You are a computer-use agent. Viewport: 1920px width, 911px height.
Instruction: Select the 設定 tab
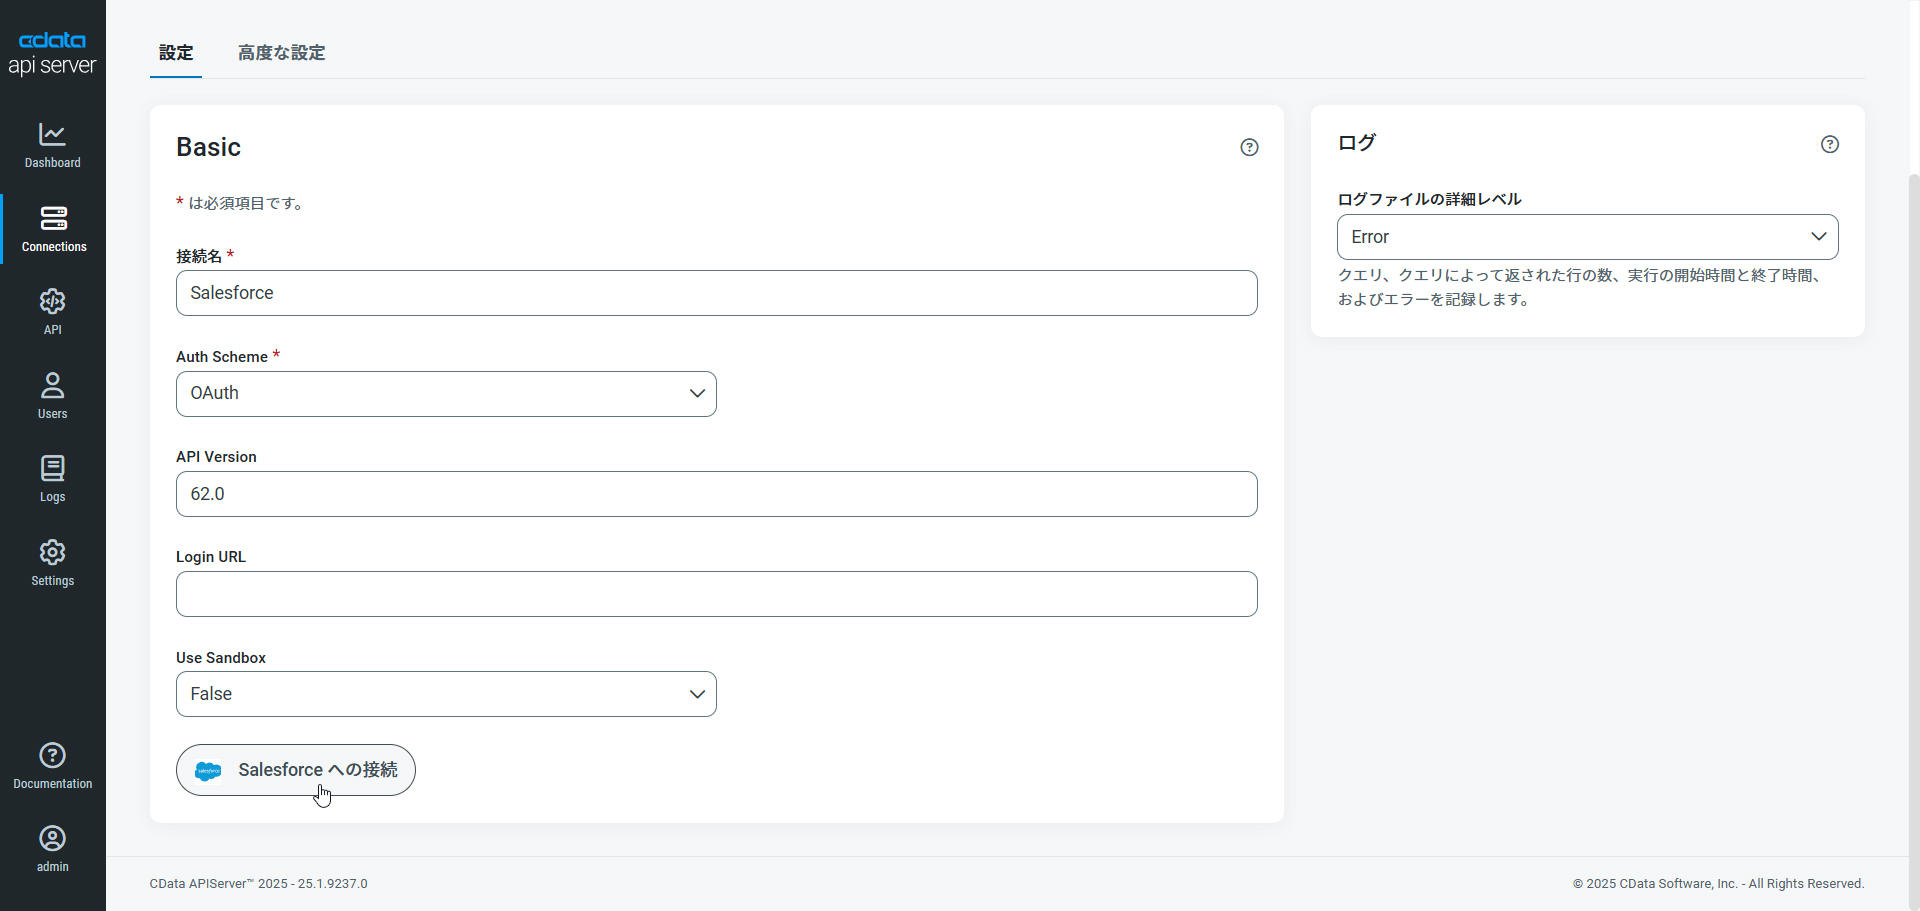pyautogui.click(x=176, y=53)
